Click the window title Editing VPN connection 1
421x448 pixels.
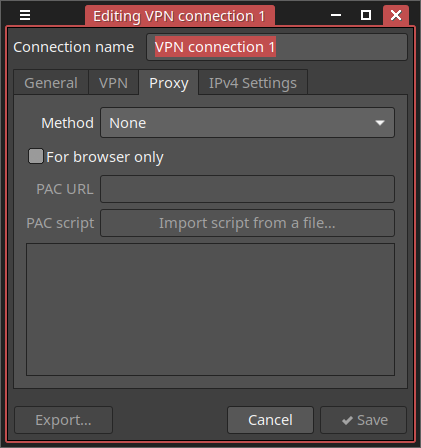pos(179,16)
